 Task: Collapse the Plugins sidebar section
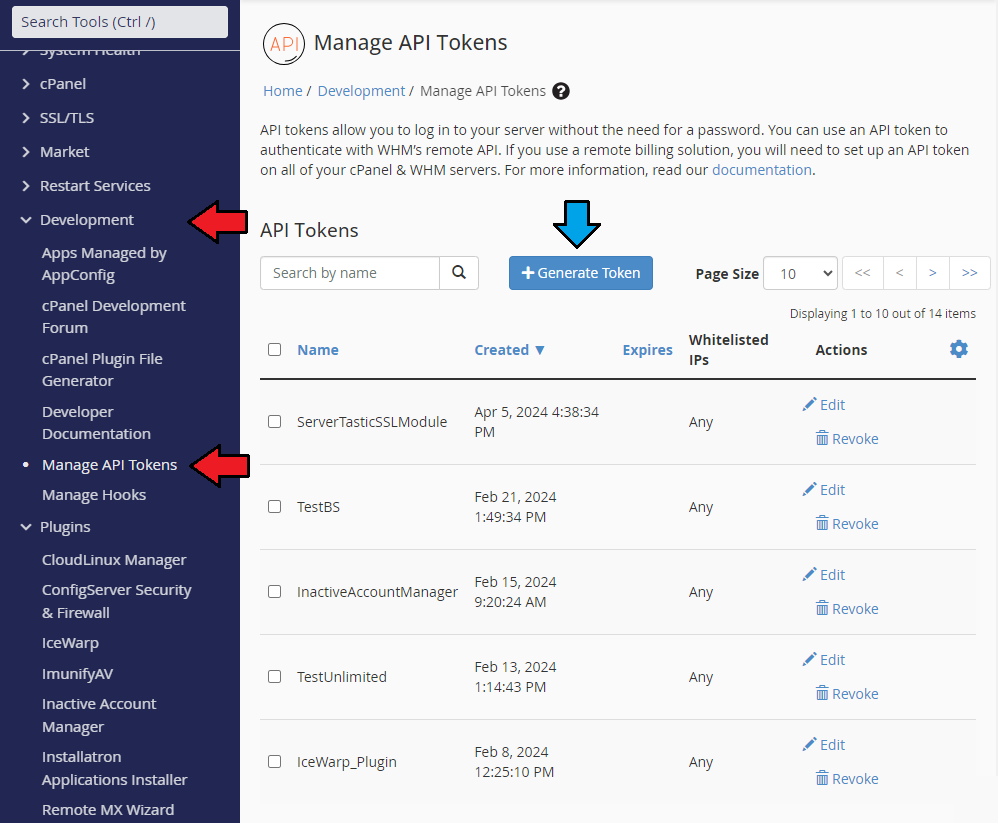coord(56,527)
